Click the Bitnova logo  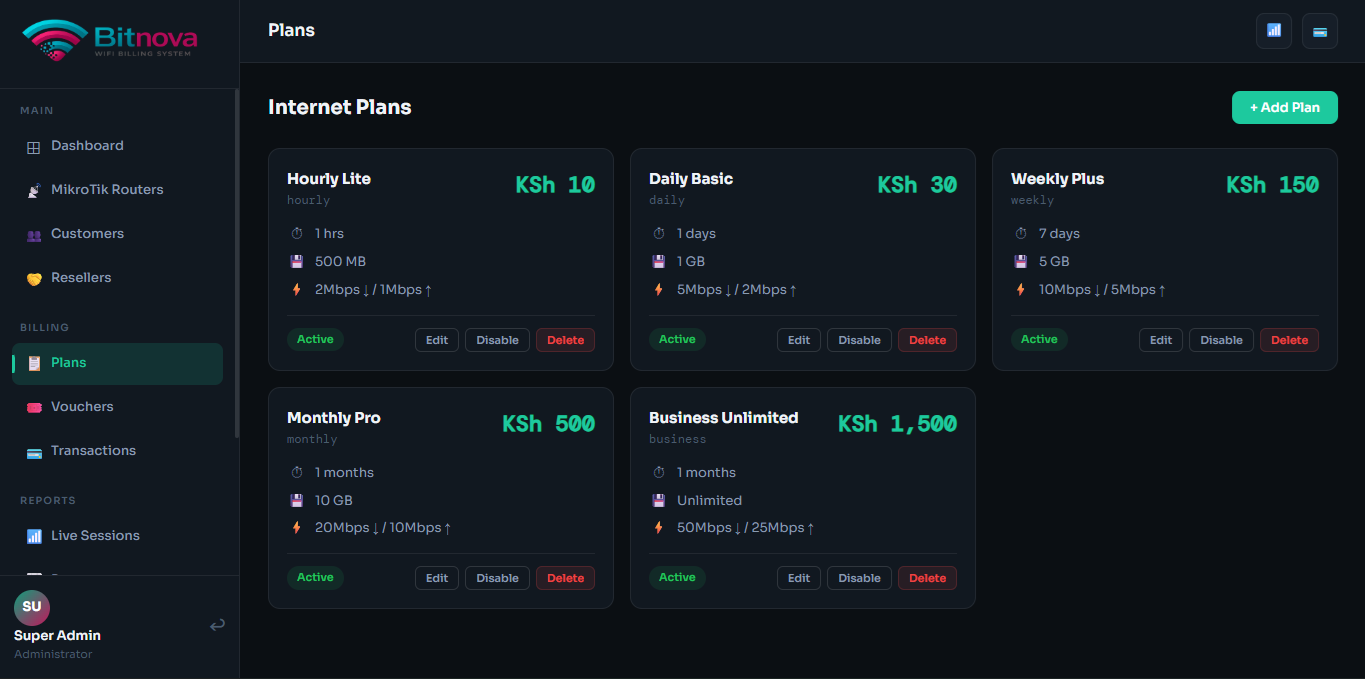110,40
